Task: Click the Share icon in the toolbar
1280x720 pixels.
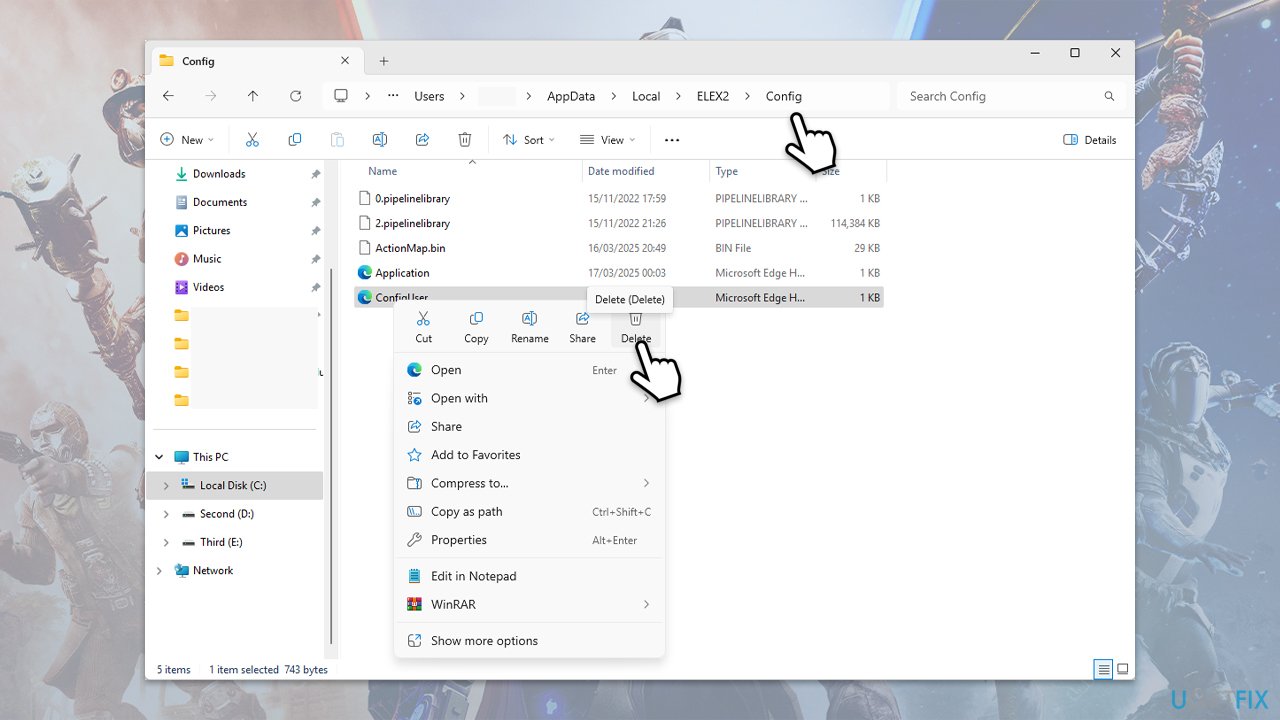Action: click(422, 139)
